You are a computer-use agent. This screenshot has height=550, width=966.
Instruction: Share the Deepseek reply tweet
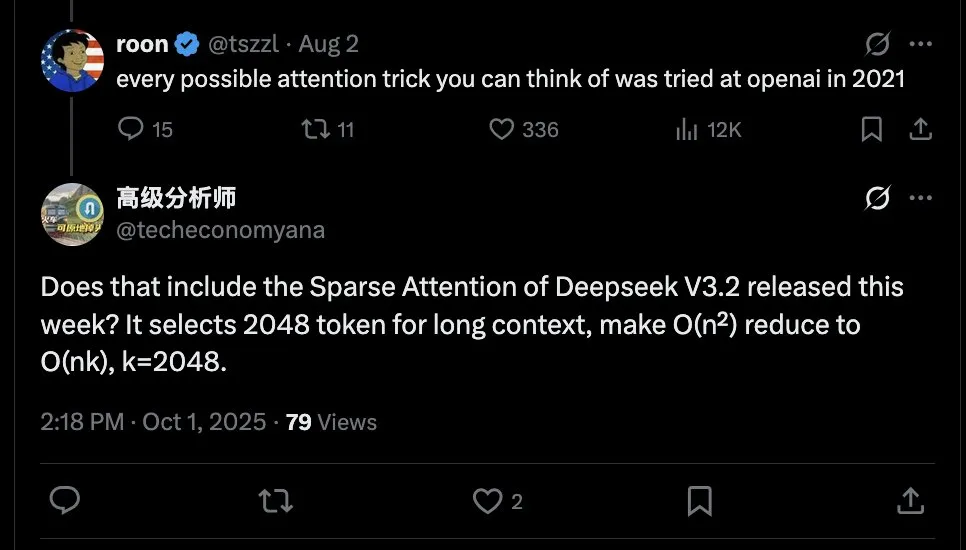coord(910,500)
